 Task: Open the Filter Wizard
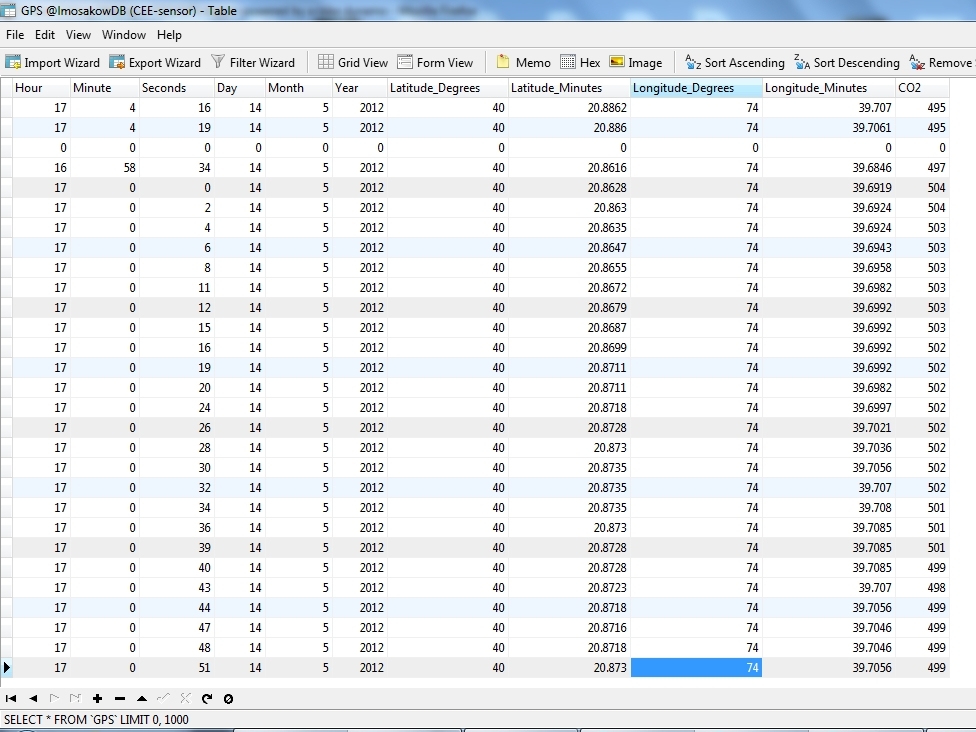(253, 62)
